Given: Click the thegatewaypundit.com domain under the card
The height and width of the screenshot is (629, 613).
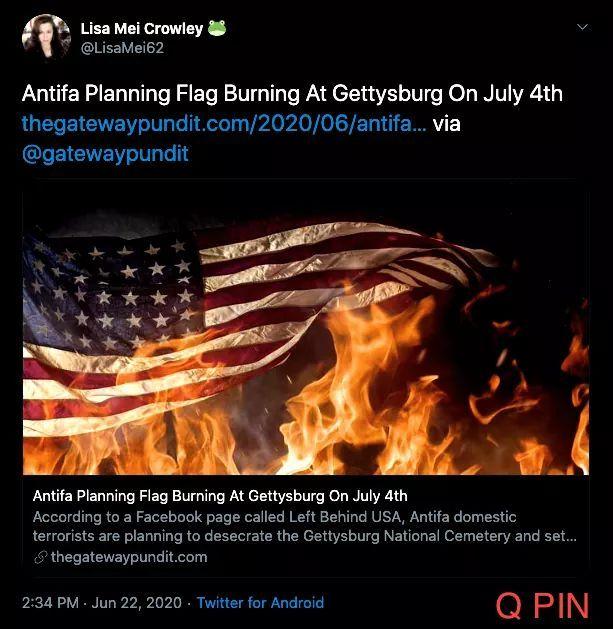Looking at the screenshot, I should (129, 557).
